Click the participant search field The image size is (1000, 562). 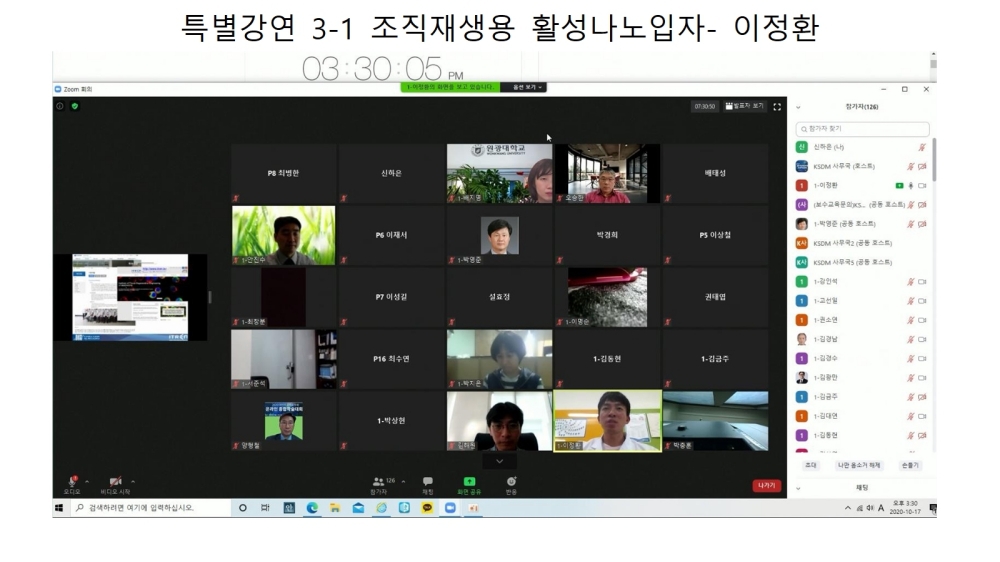863,129
